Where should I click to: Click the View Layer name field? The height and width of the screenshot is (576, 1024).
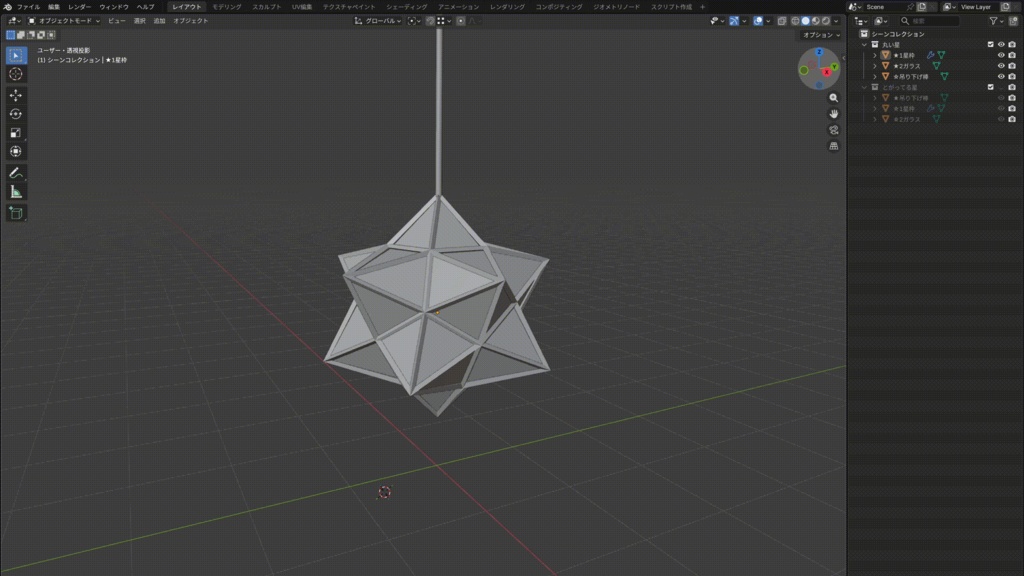pos(980,7)
